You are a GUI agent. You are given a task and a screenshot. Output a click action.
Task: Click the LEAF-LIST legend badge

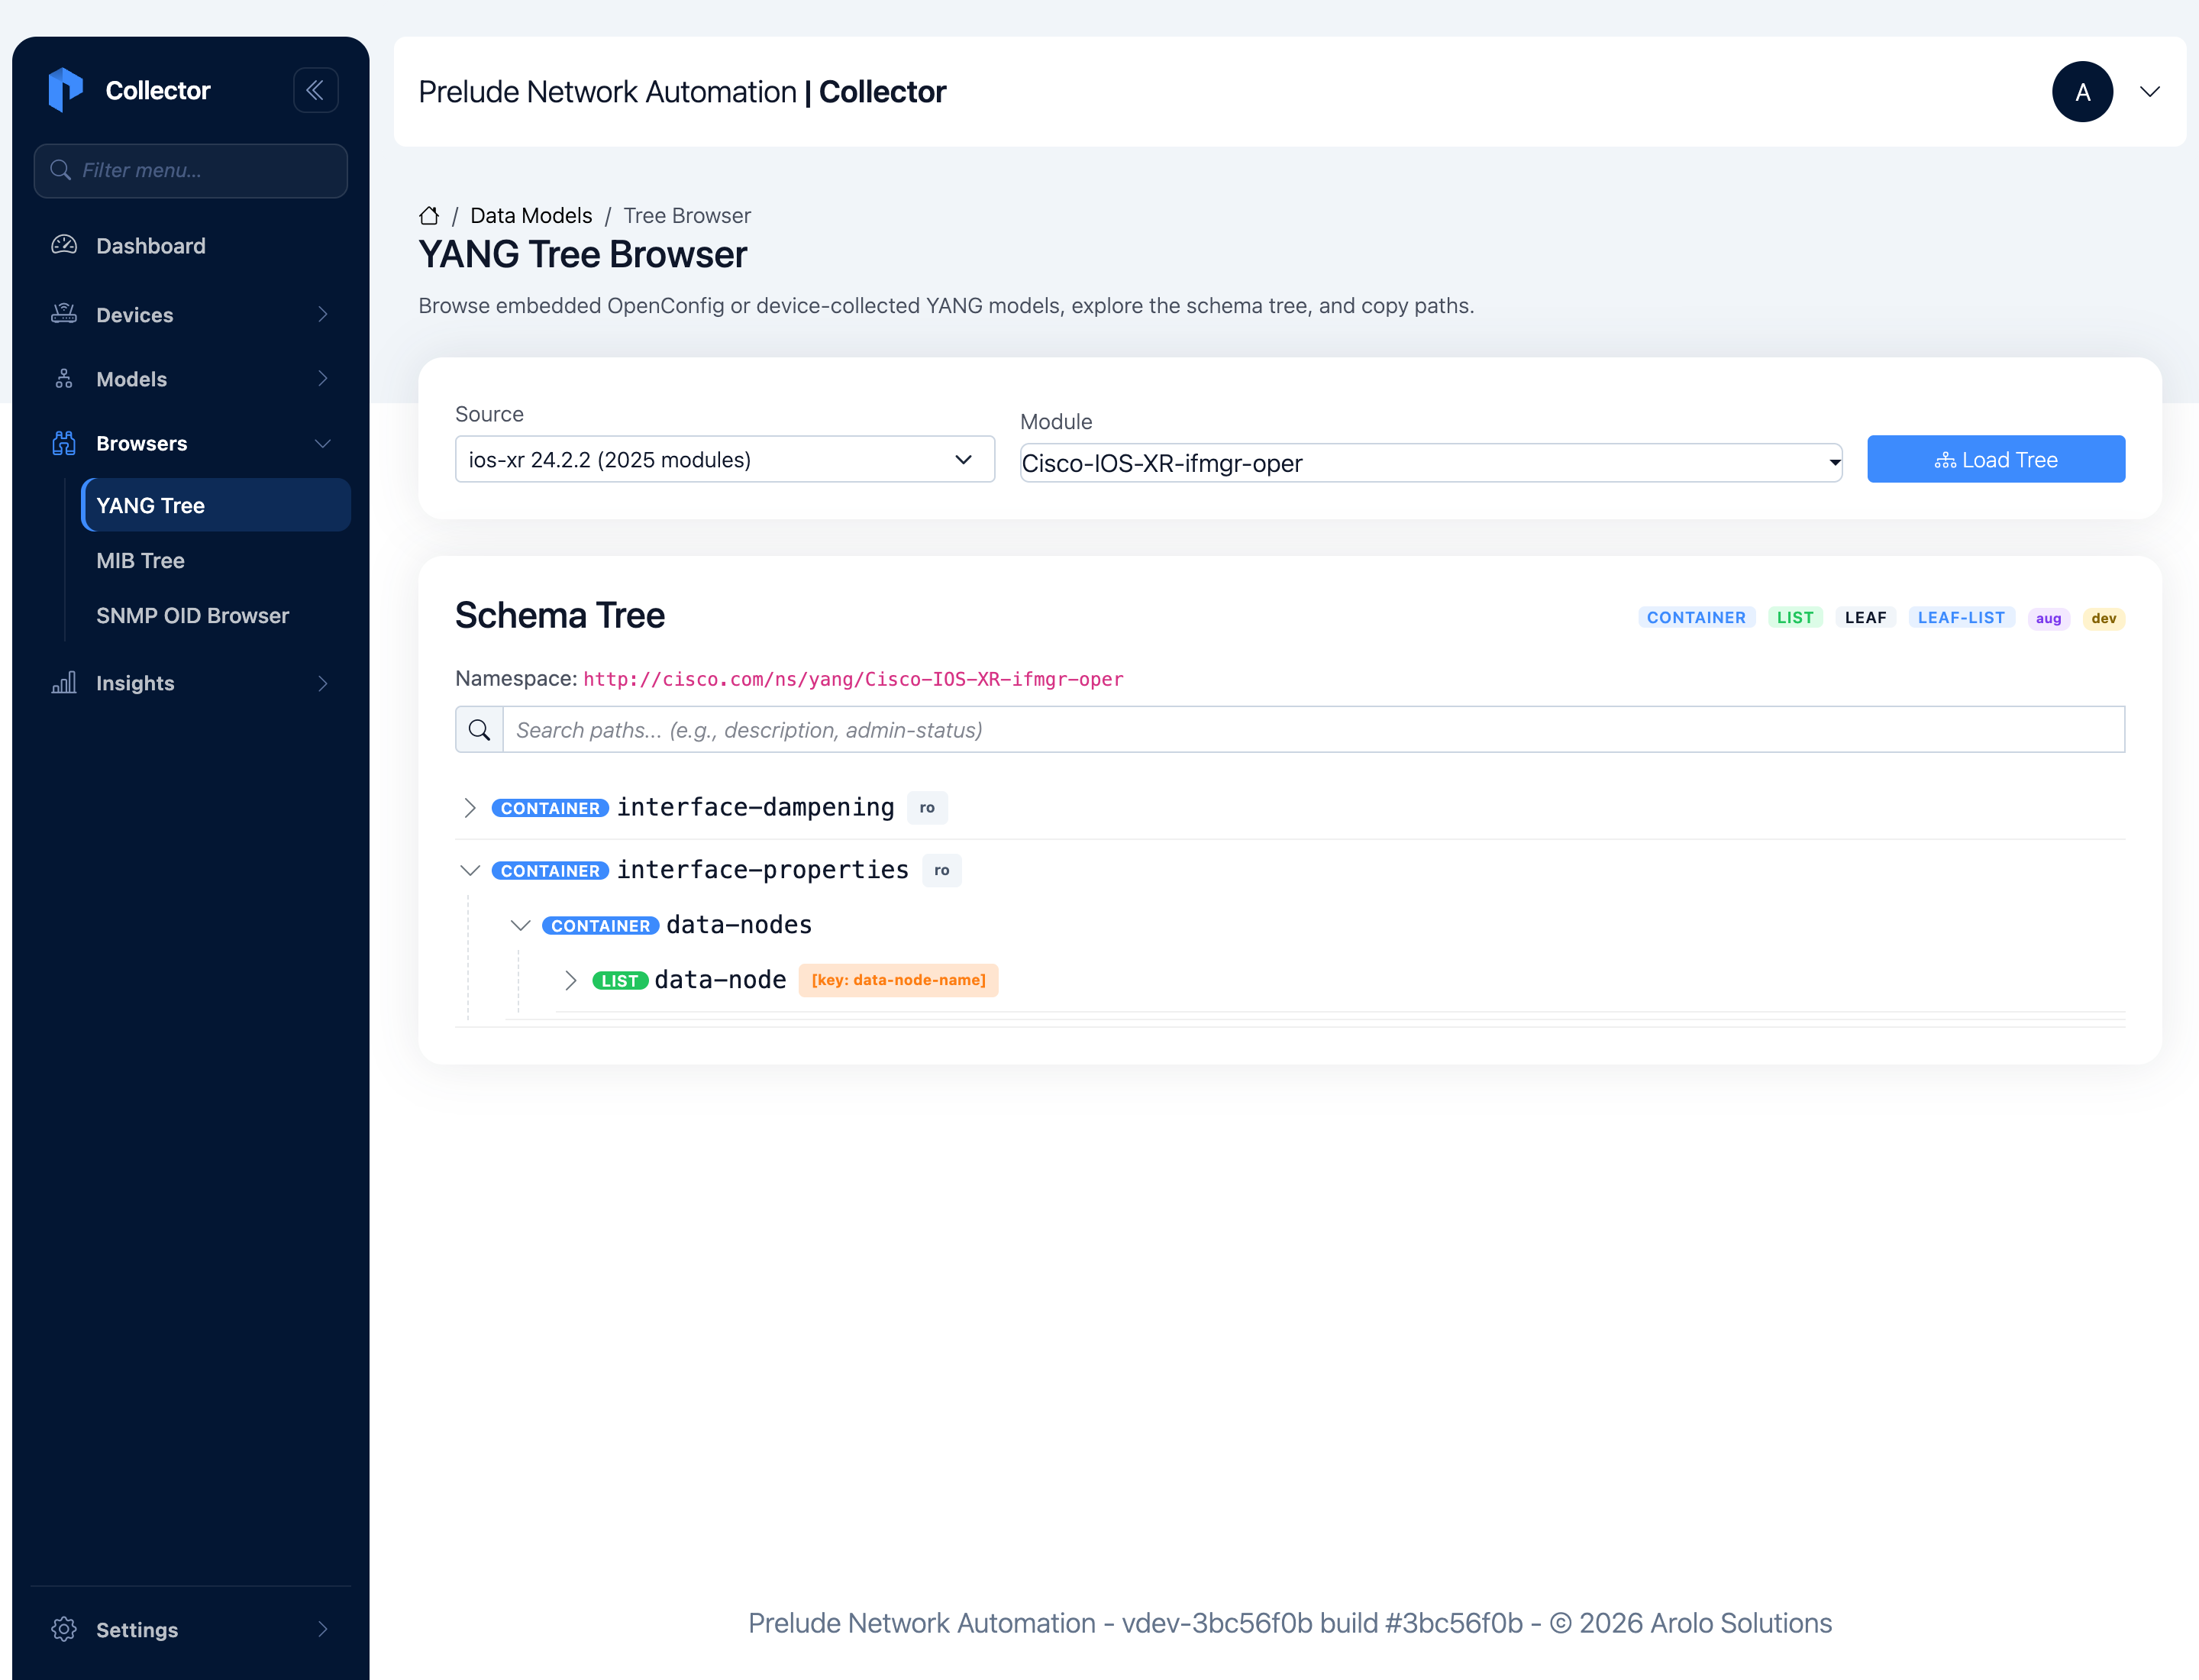tap(1961, 618)
